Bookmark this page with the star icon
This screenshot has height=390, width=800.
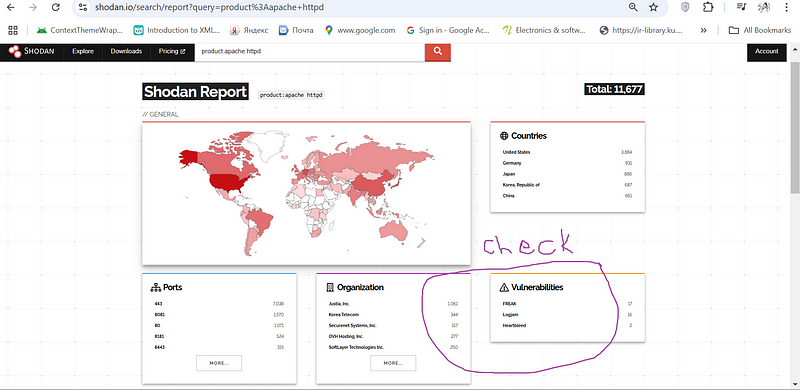point(654,7)
